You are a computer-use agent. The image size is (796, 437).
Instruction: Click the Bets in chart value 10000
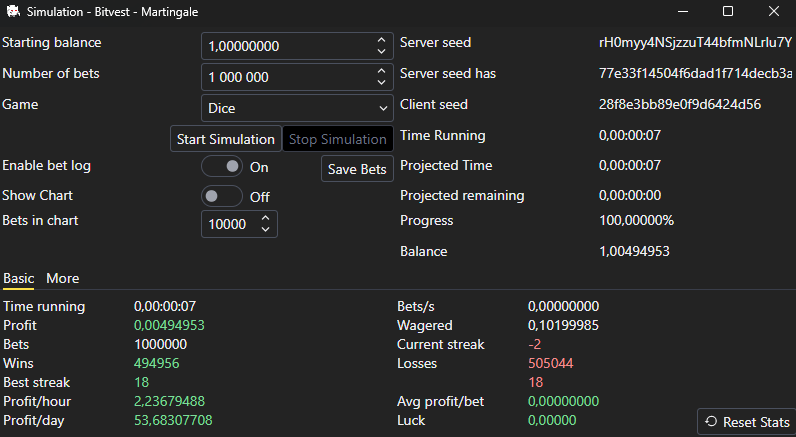click(x=227, y=224)
